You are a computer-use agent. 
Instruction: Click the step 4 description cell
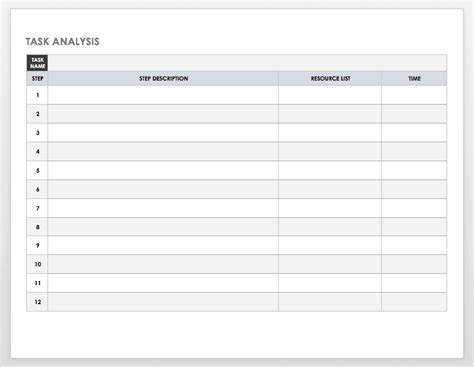pos(163,152)
